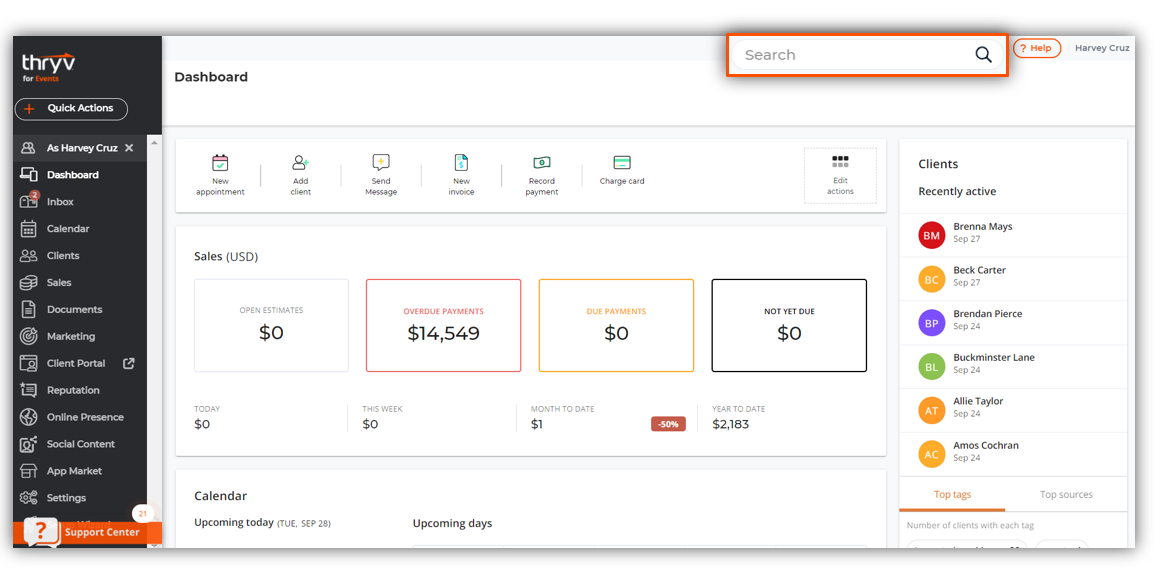
Task: Open Online Presence from the sidebar
Action: point(85,417)
